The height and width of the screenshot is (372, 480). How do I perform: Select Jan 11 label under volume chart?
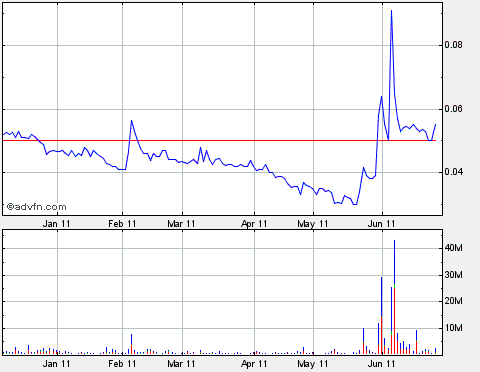(x=56, y=364)
